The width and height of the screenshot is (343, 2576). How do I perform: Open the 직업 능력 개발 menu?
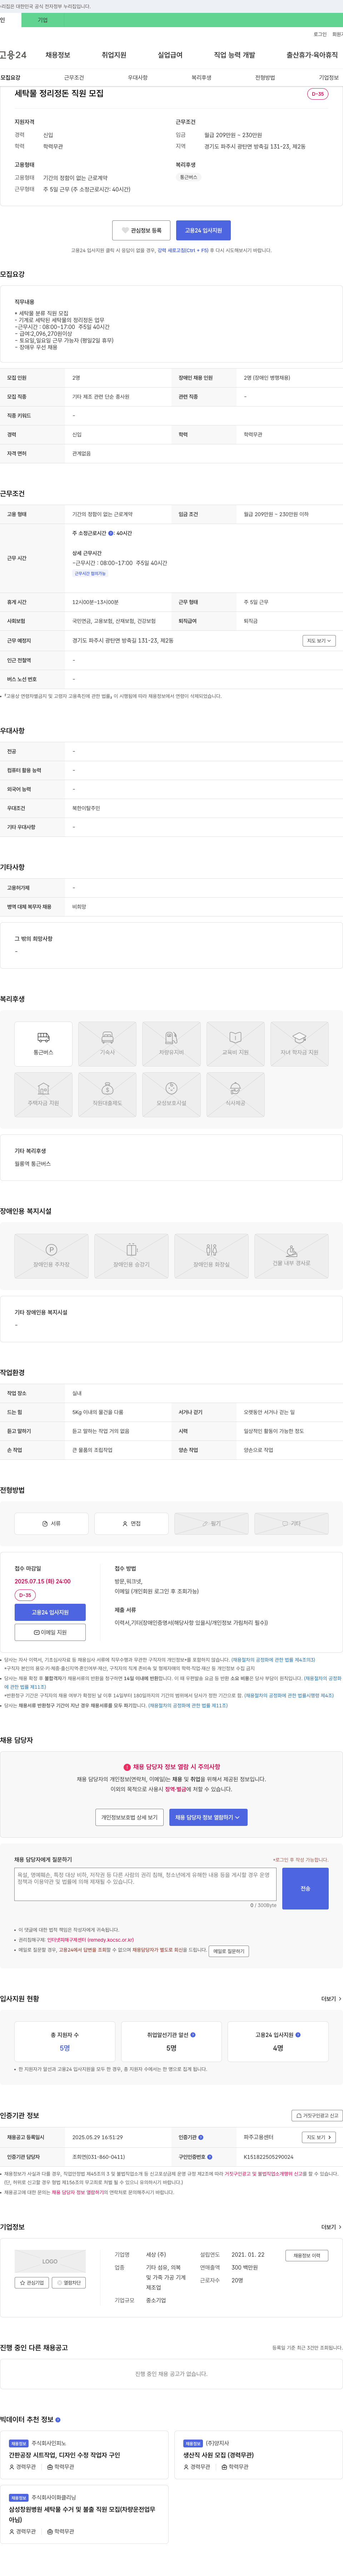click(234, 55)
